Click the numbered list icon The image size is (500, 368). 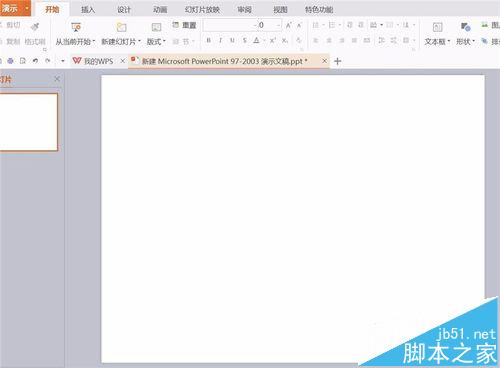332,25
